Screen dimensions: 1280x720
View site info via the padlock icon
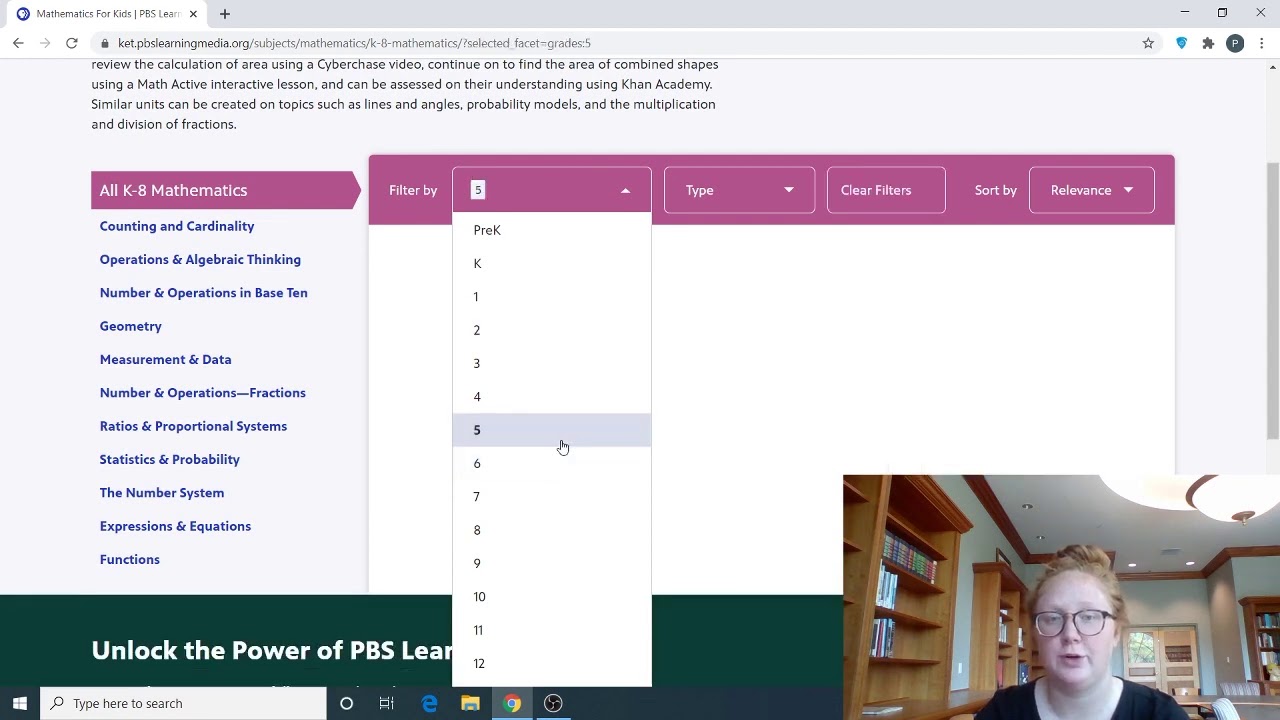point(104,43)
